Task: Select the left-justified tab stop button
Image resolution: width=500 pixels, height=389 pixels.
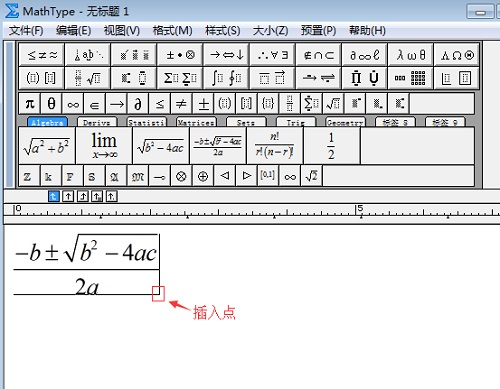Action: coord(54,196)
